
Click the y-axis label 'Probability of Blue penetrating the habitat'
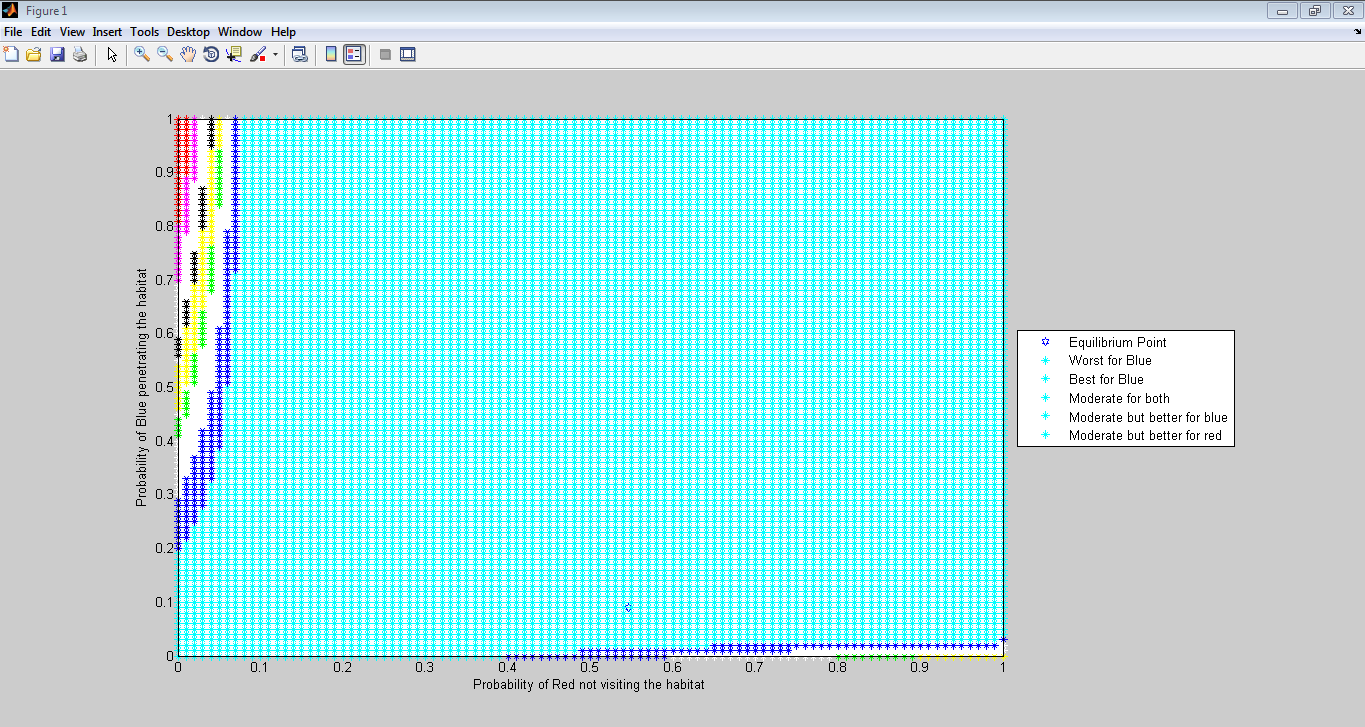pyautogui.click(x=142, y=387)
